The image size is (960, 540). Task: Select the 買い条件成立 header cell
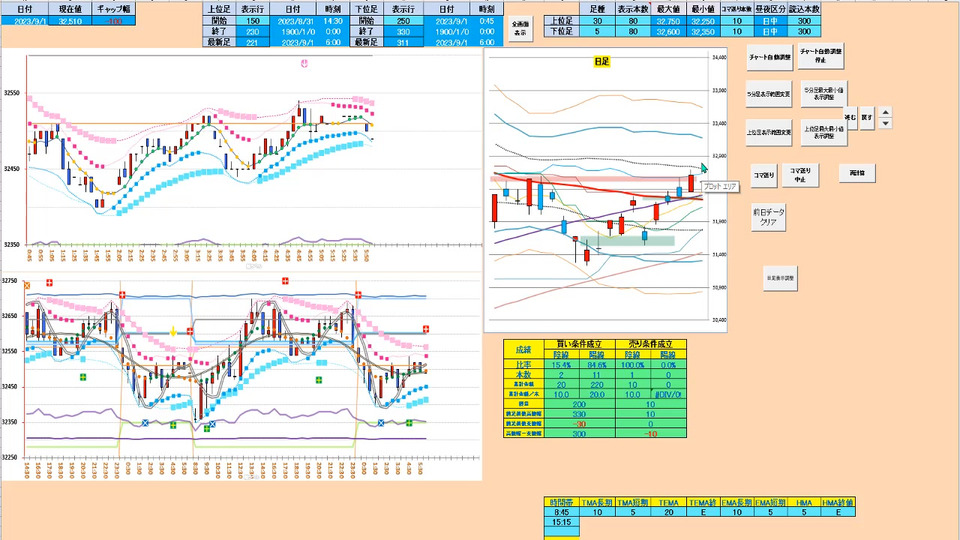pyautogui.click(x=579, y=345)
